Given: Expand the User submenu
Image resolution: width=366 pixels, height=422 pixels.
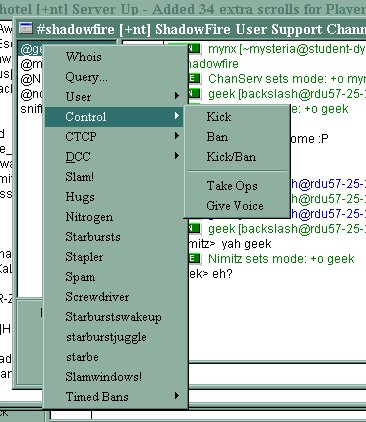Looking at the screenshot, I should coord(113,97).
